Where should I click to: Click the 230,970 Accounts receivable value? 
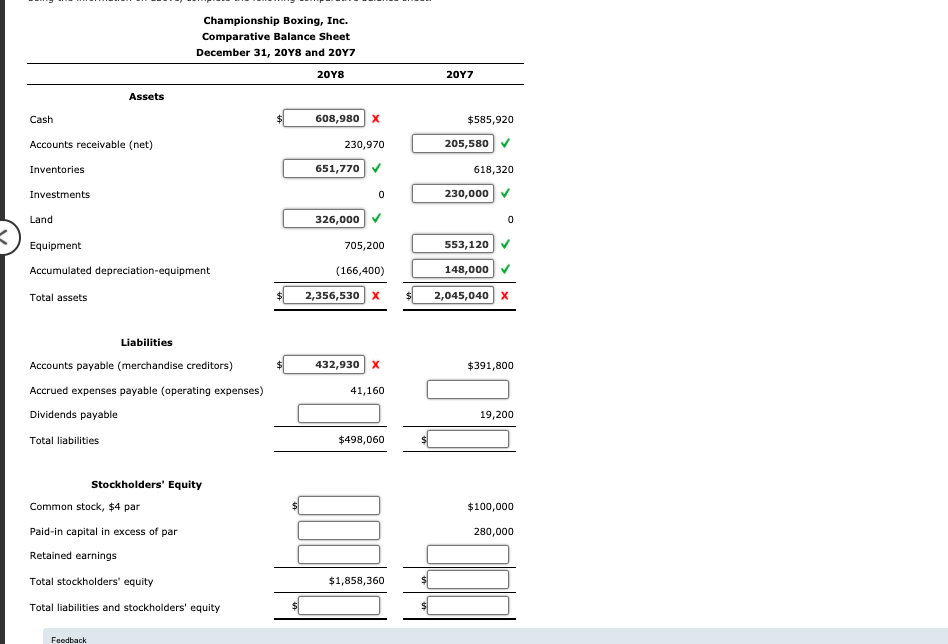364,145
